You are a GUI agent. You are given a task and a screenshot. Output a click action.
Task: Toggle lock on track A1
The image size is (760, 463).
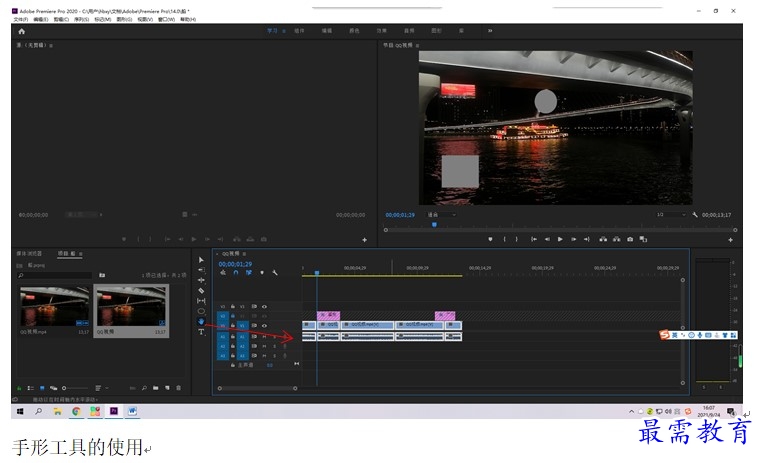233,336
